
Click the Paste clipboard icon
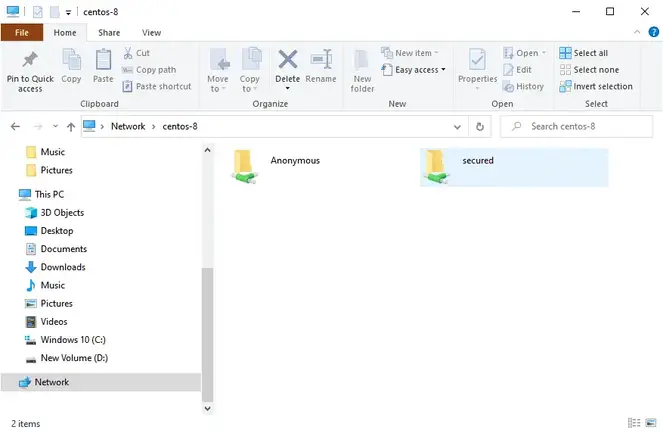point(103,59)
